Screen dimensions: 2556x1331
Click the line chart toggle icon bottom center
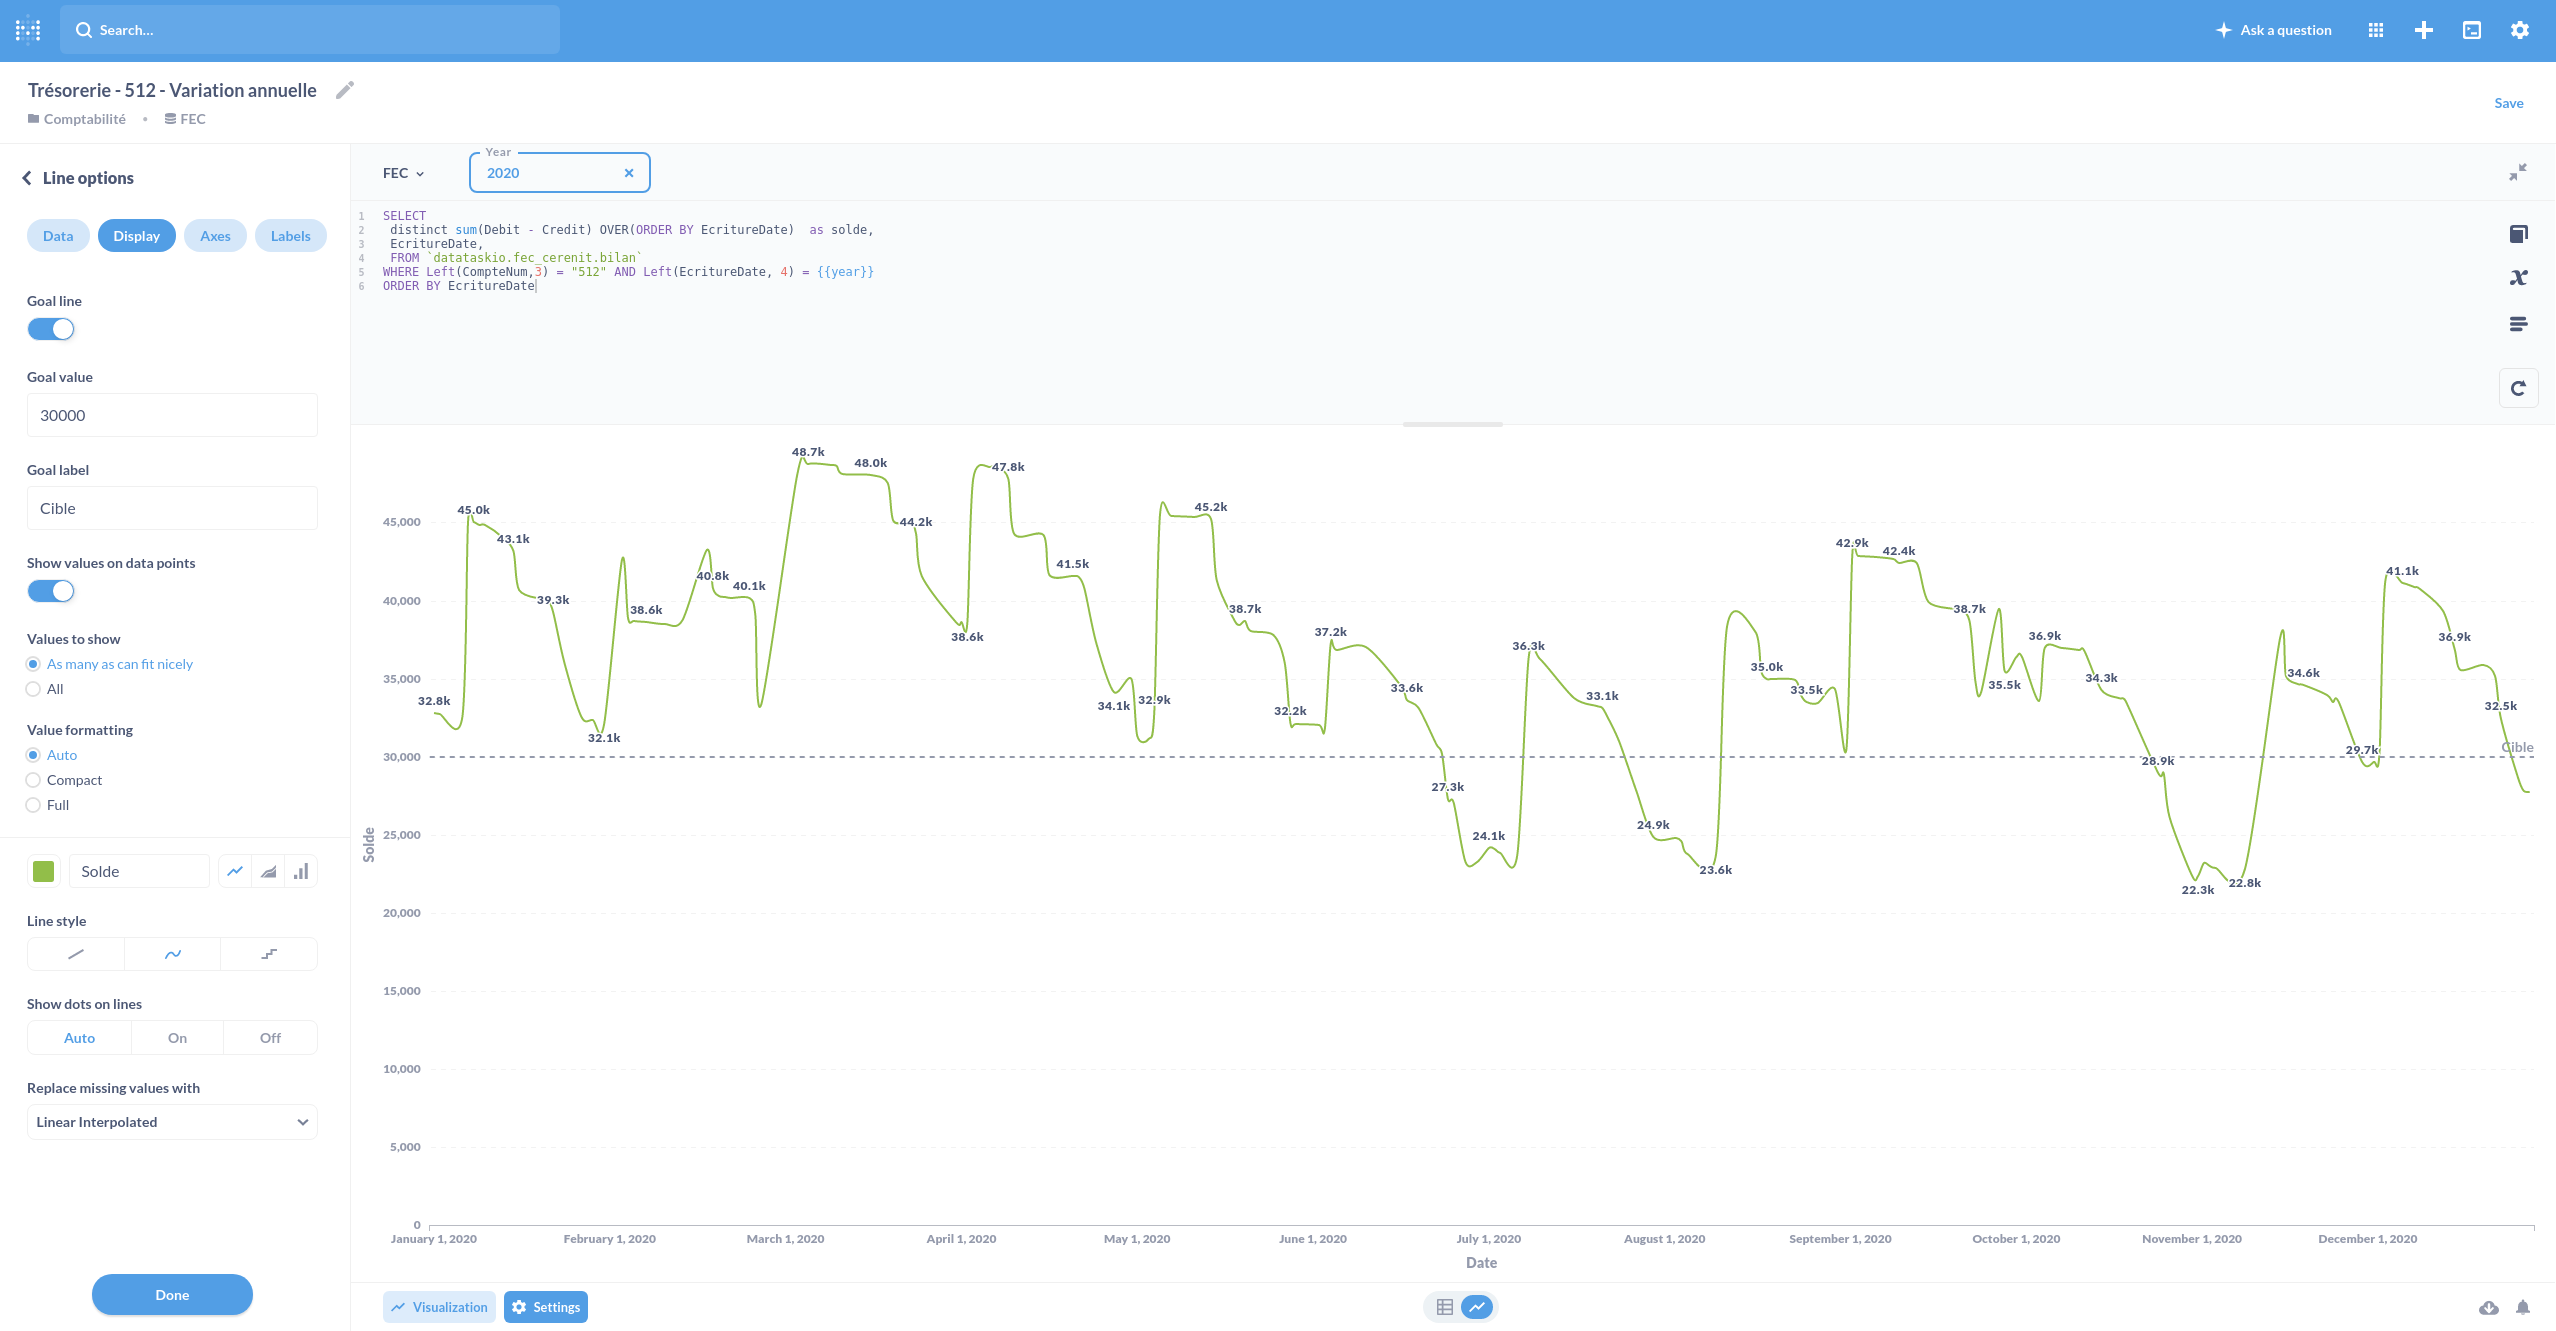tap(1476, 1304)
